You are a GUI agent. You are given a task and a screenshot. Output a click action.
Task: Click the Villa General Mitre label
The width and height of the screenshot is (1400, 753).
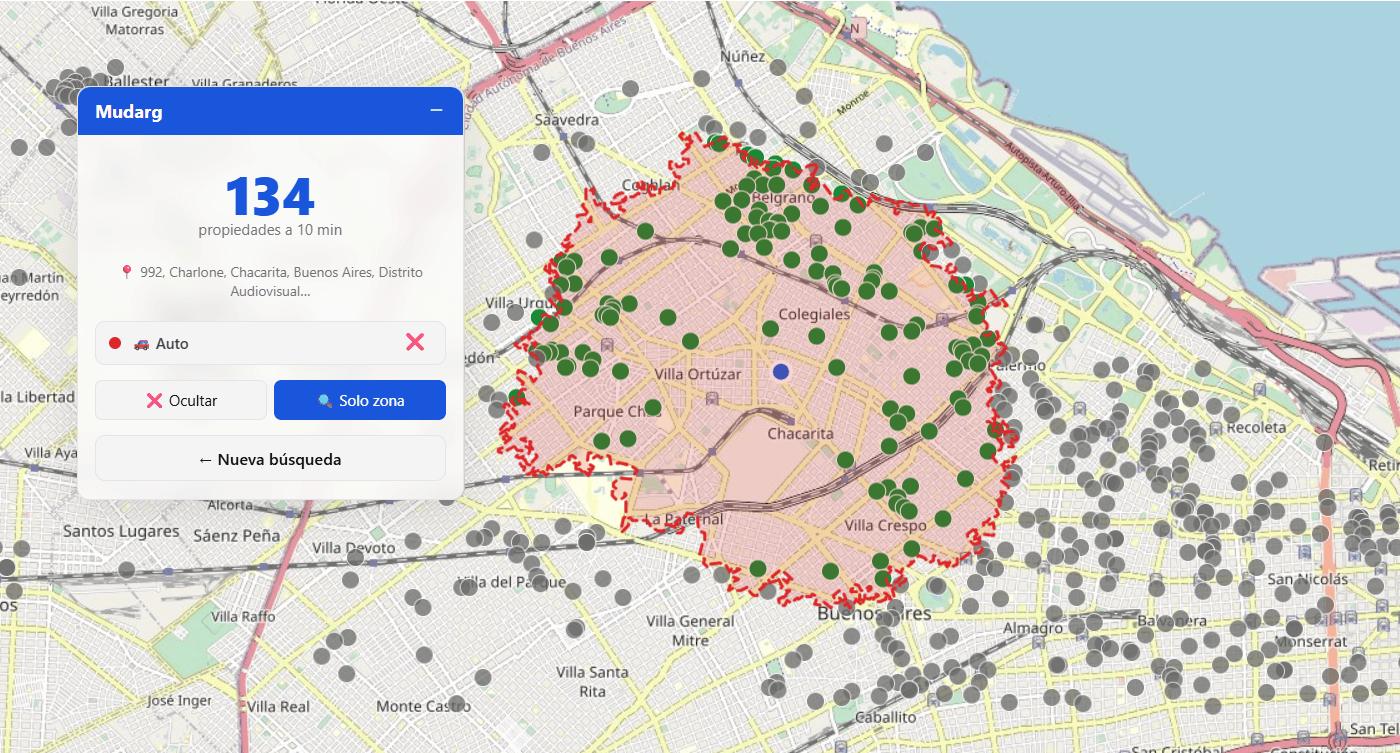tap(691, 630)
